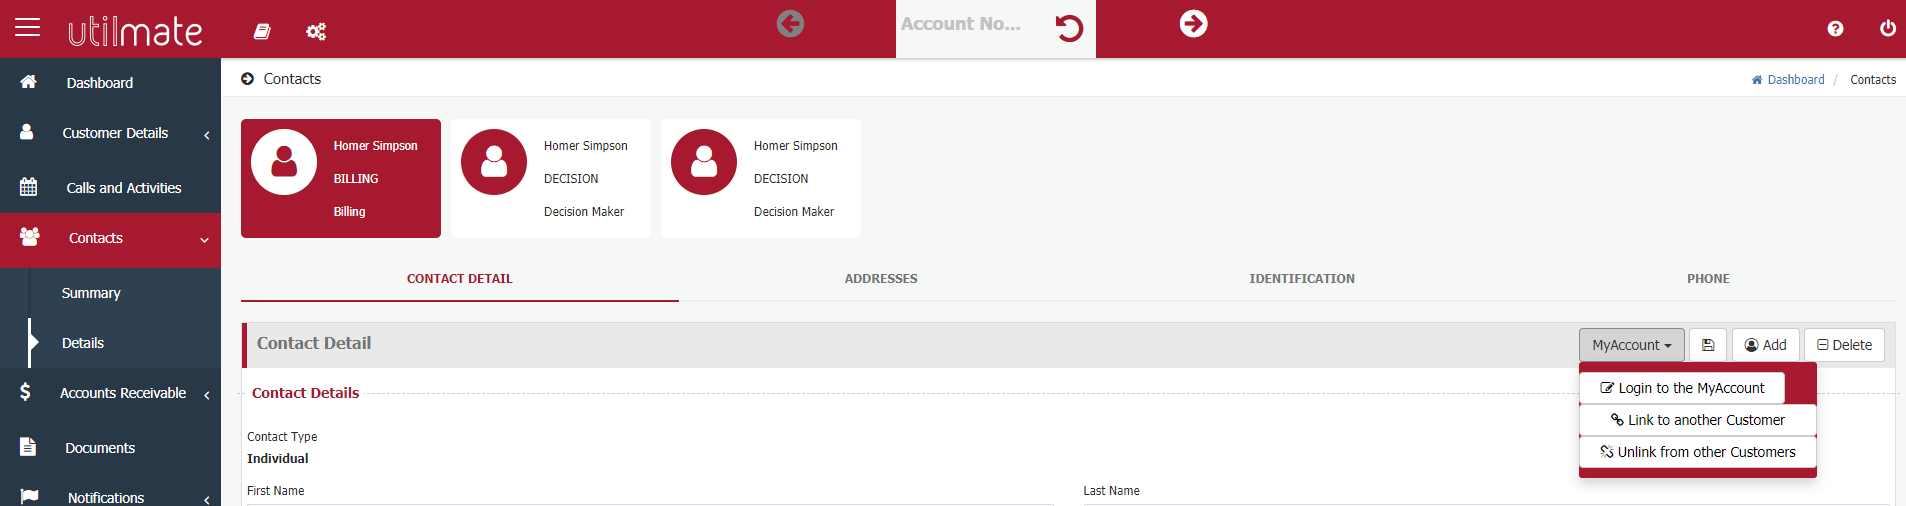Open Dashboard breadcrumb link
Image resolution: width=1906 pixels, height=506 pixels.
coord(1788,80)
